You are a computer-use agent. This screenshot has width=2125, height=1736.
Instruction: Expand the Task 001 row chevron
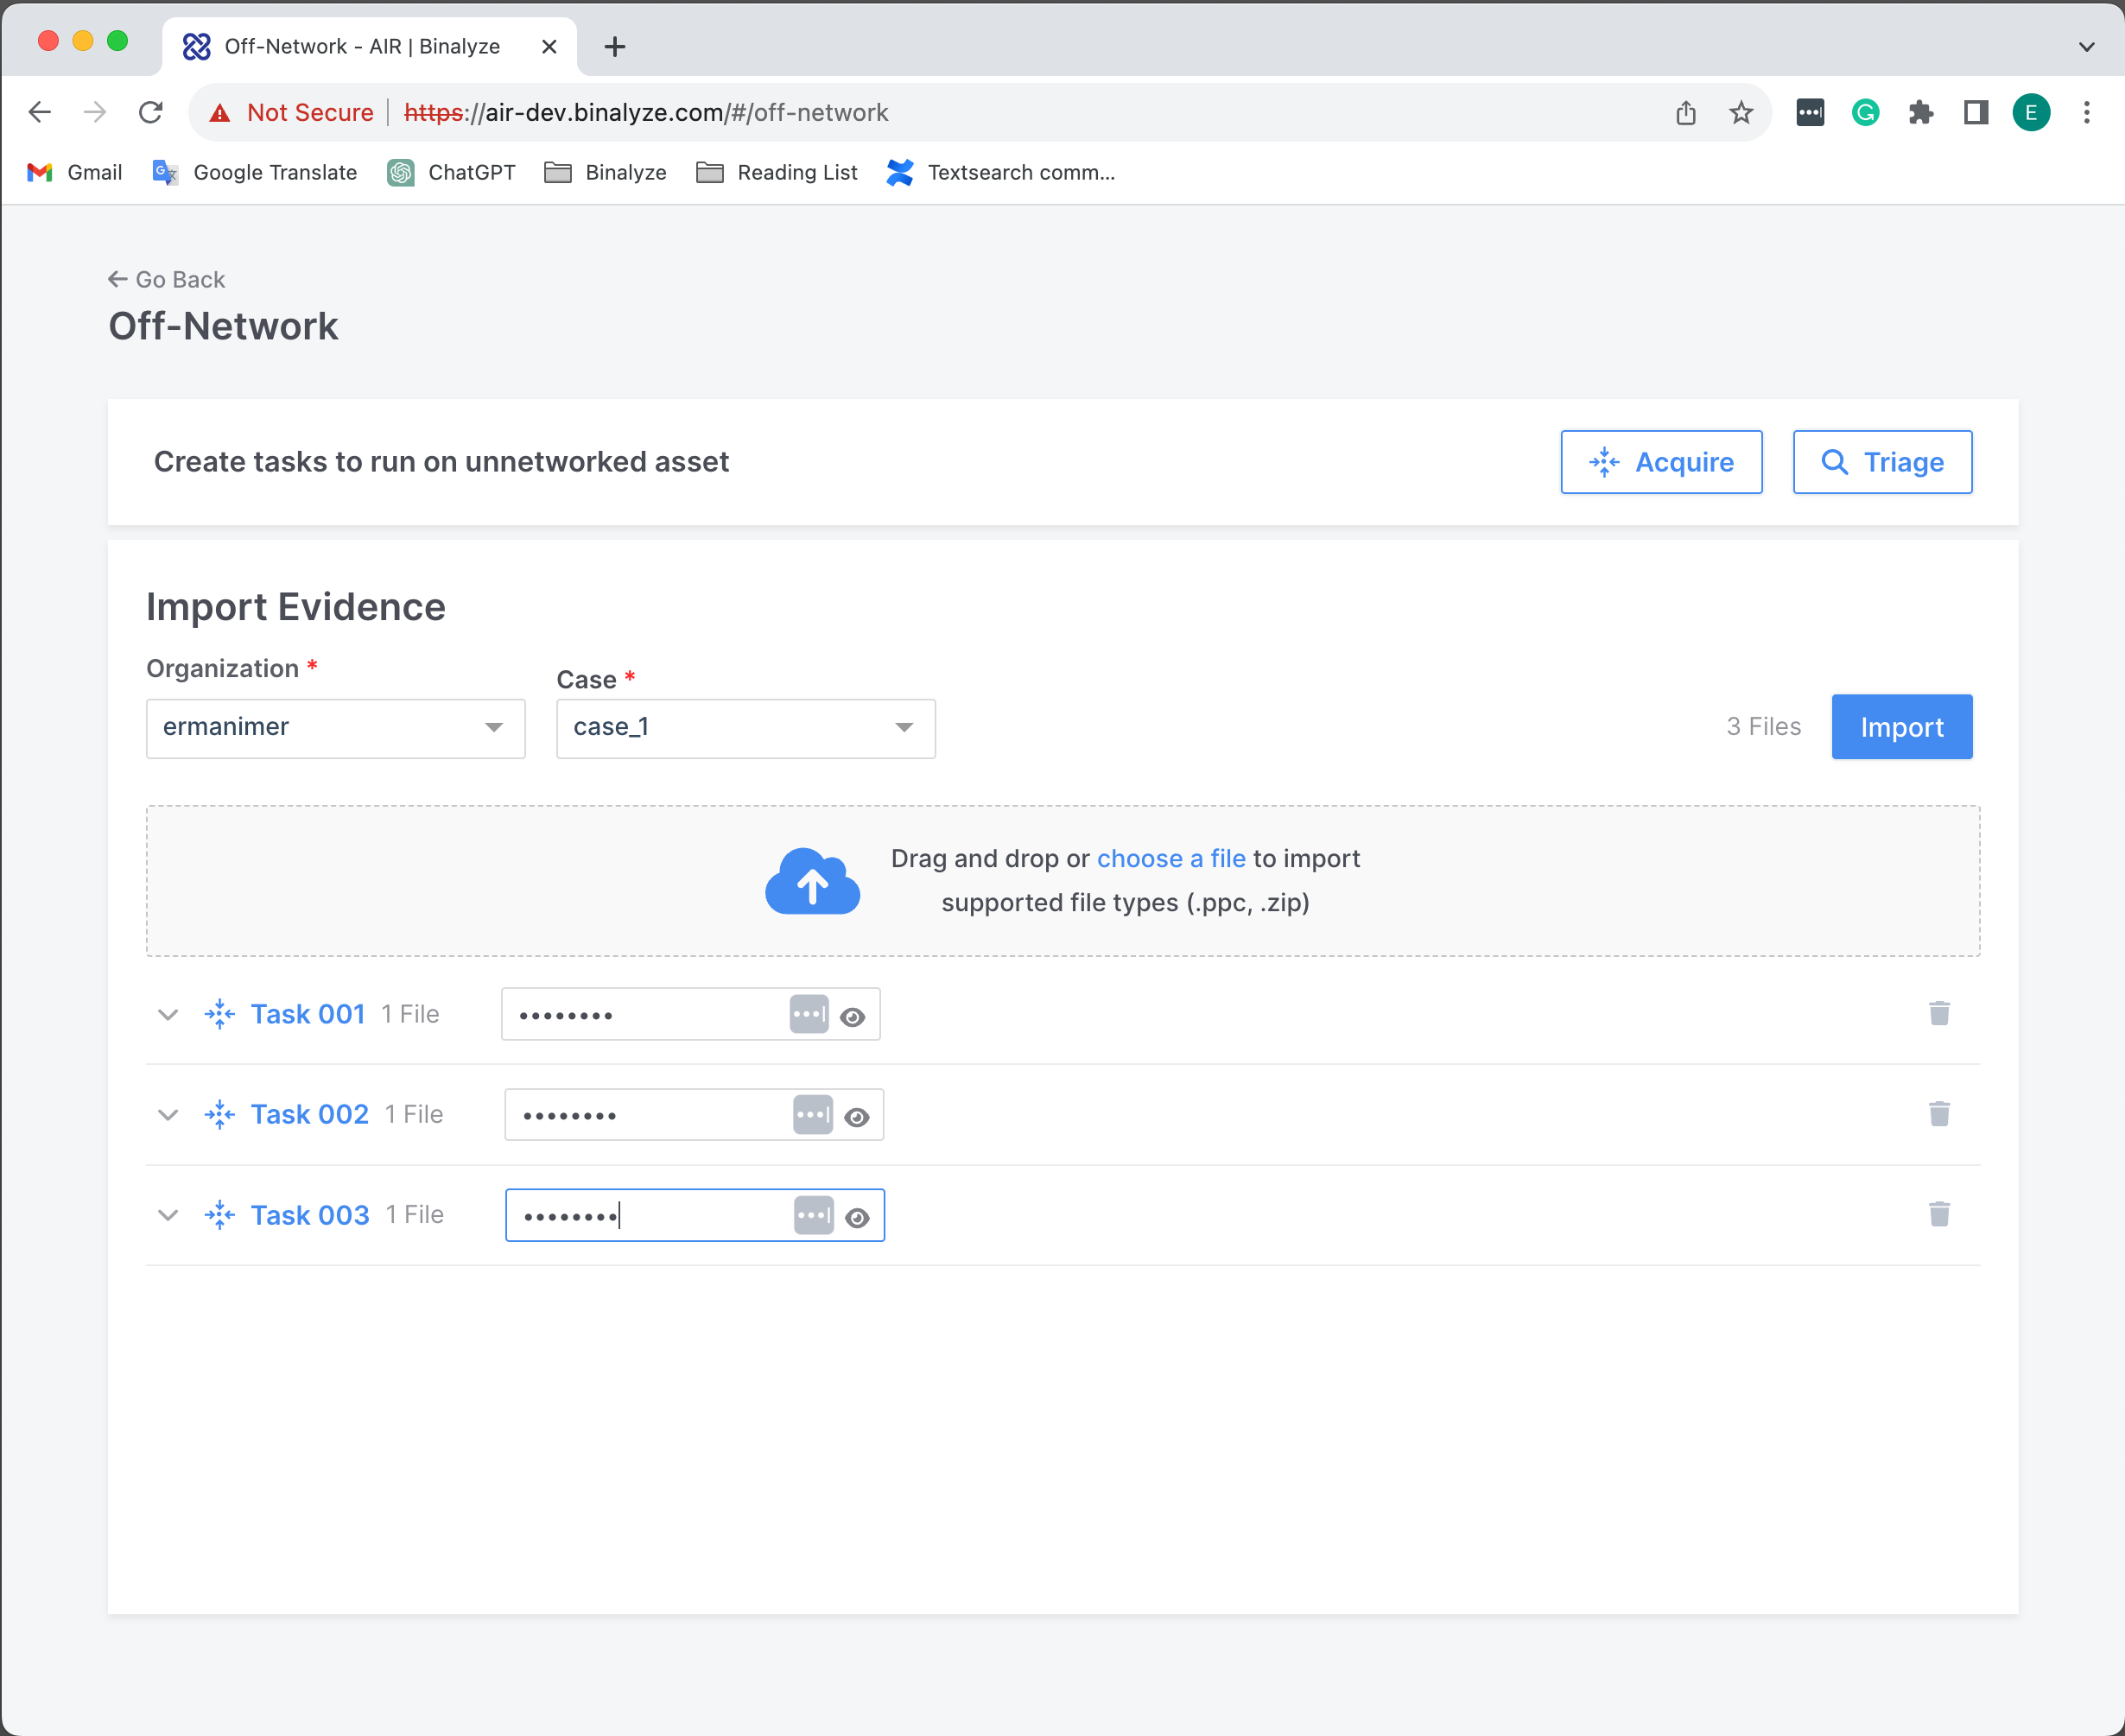[x=168, y=1014]
